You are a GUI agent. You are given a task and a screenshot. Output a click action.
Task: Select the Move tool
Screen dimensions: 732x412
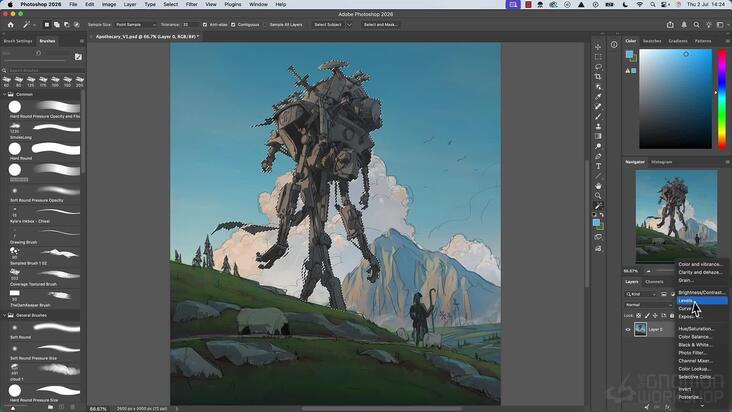click(x=598, y=47)
